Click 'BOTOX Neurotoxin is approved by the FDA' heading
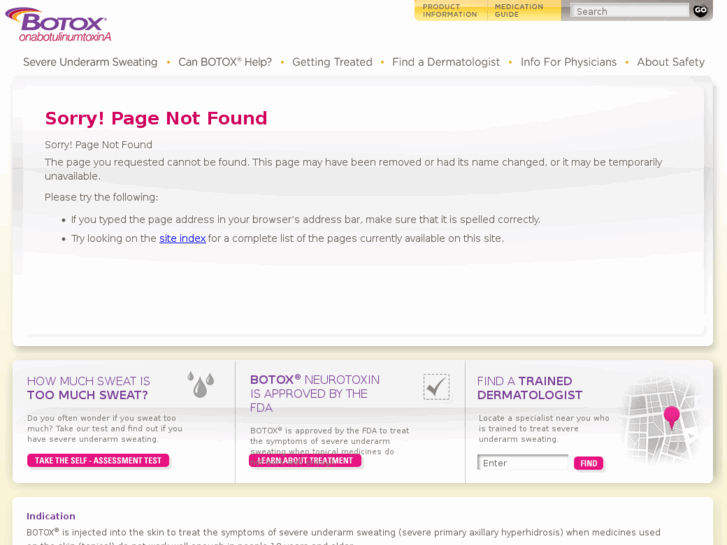Screen dimensions: 727x545 click(315, 394)
